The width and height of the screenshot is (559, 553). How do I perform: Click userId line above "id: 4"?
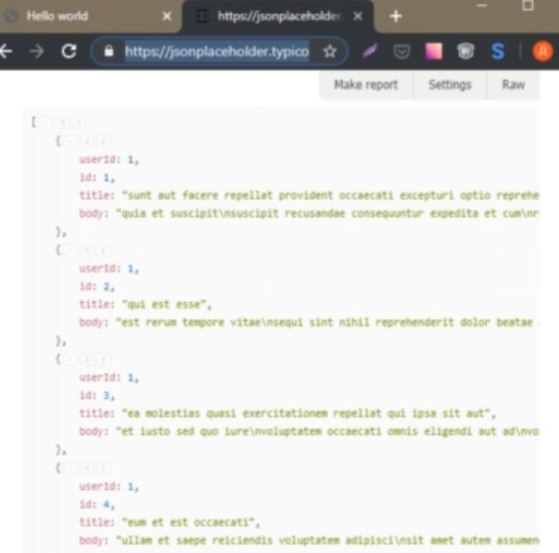[109, 486]
